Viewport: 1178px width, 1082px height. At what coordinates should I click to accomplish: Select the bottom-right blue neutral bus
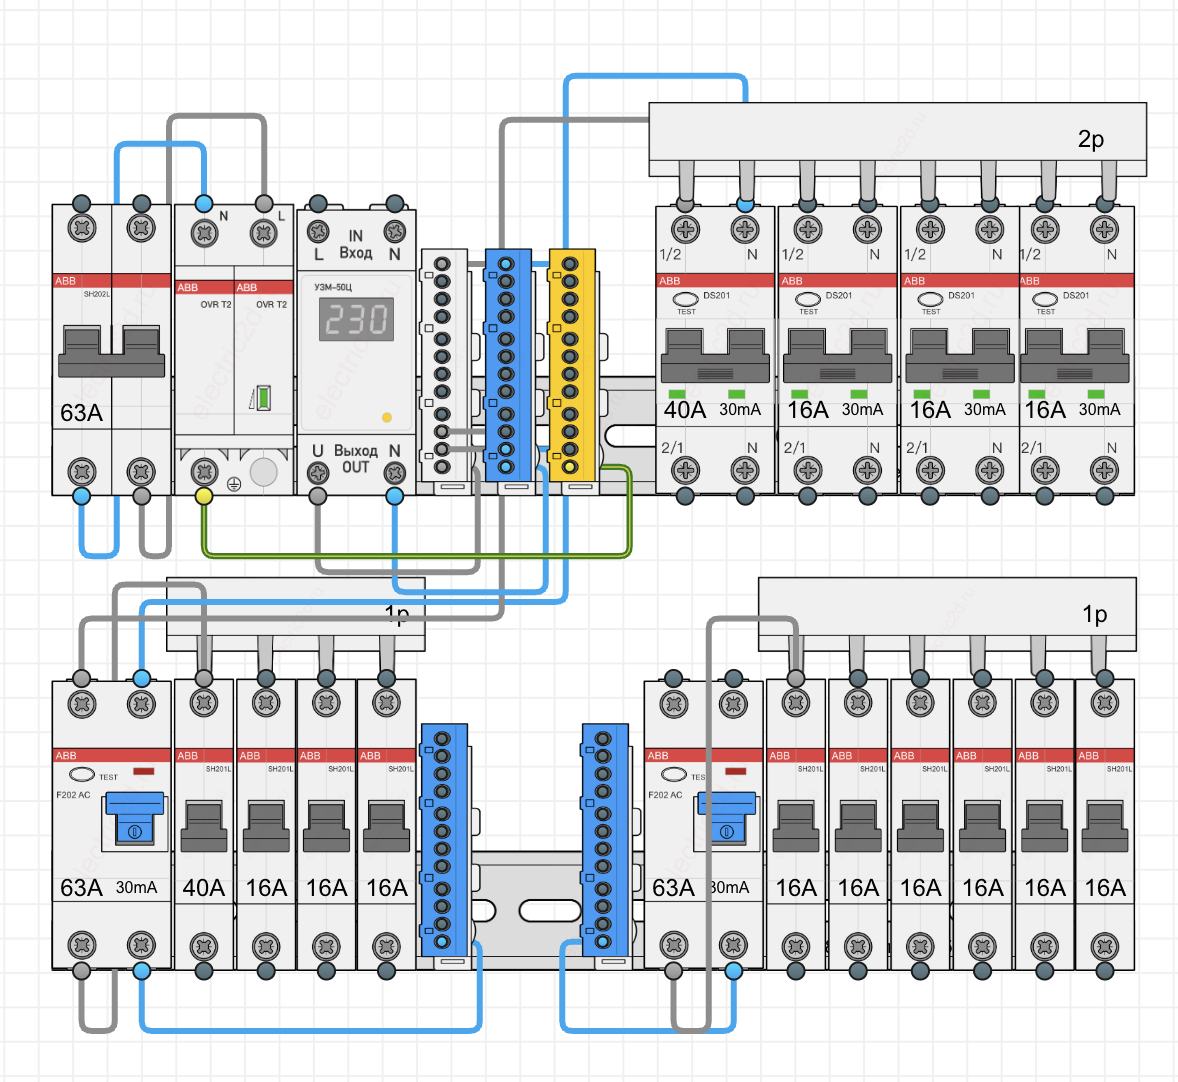(x=604, y=840)
